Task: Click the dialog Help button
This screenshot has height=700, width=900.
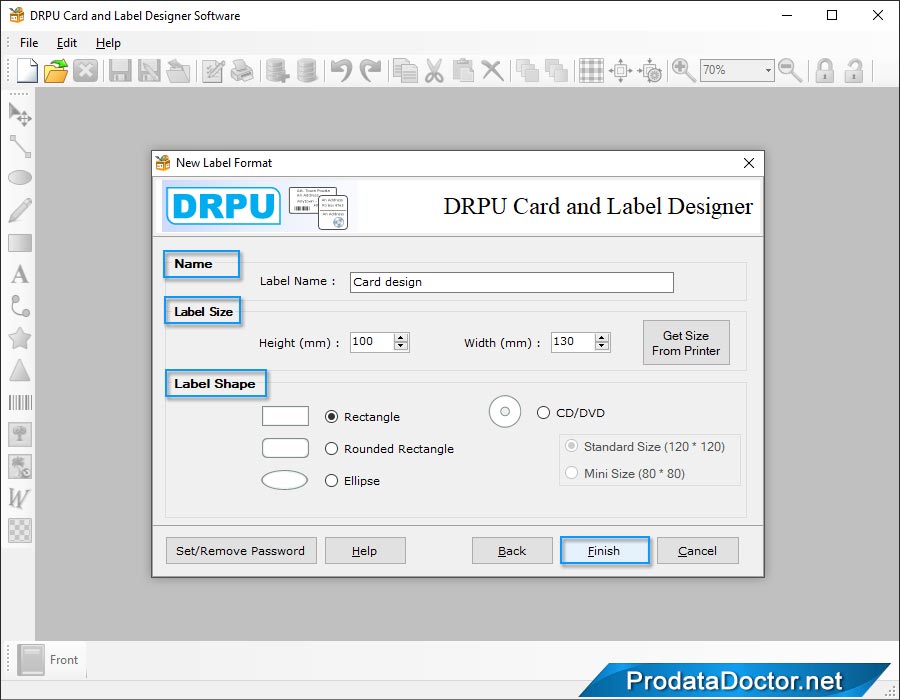Action: 365,551
